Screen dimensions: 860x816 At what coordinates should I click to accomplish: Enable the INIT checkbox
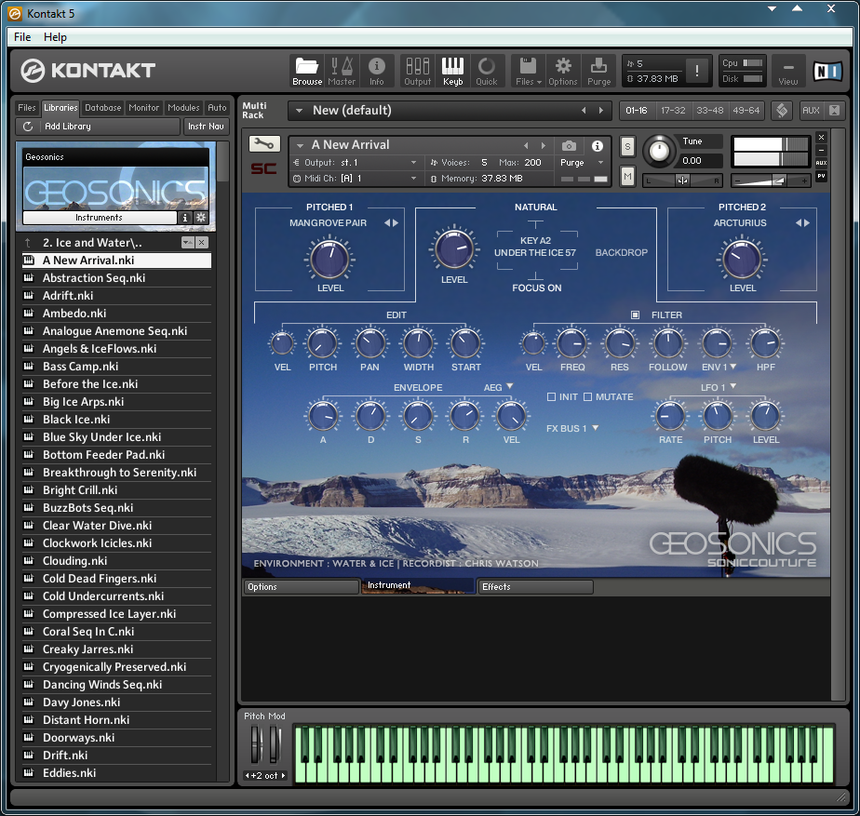point(551,396)
